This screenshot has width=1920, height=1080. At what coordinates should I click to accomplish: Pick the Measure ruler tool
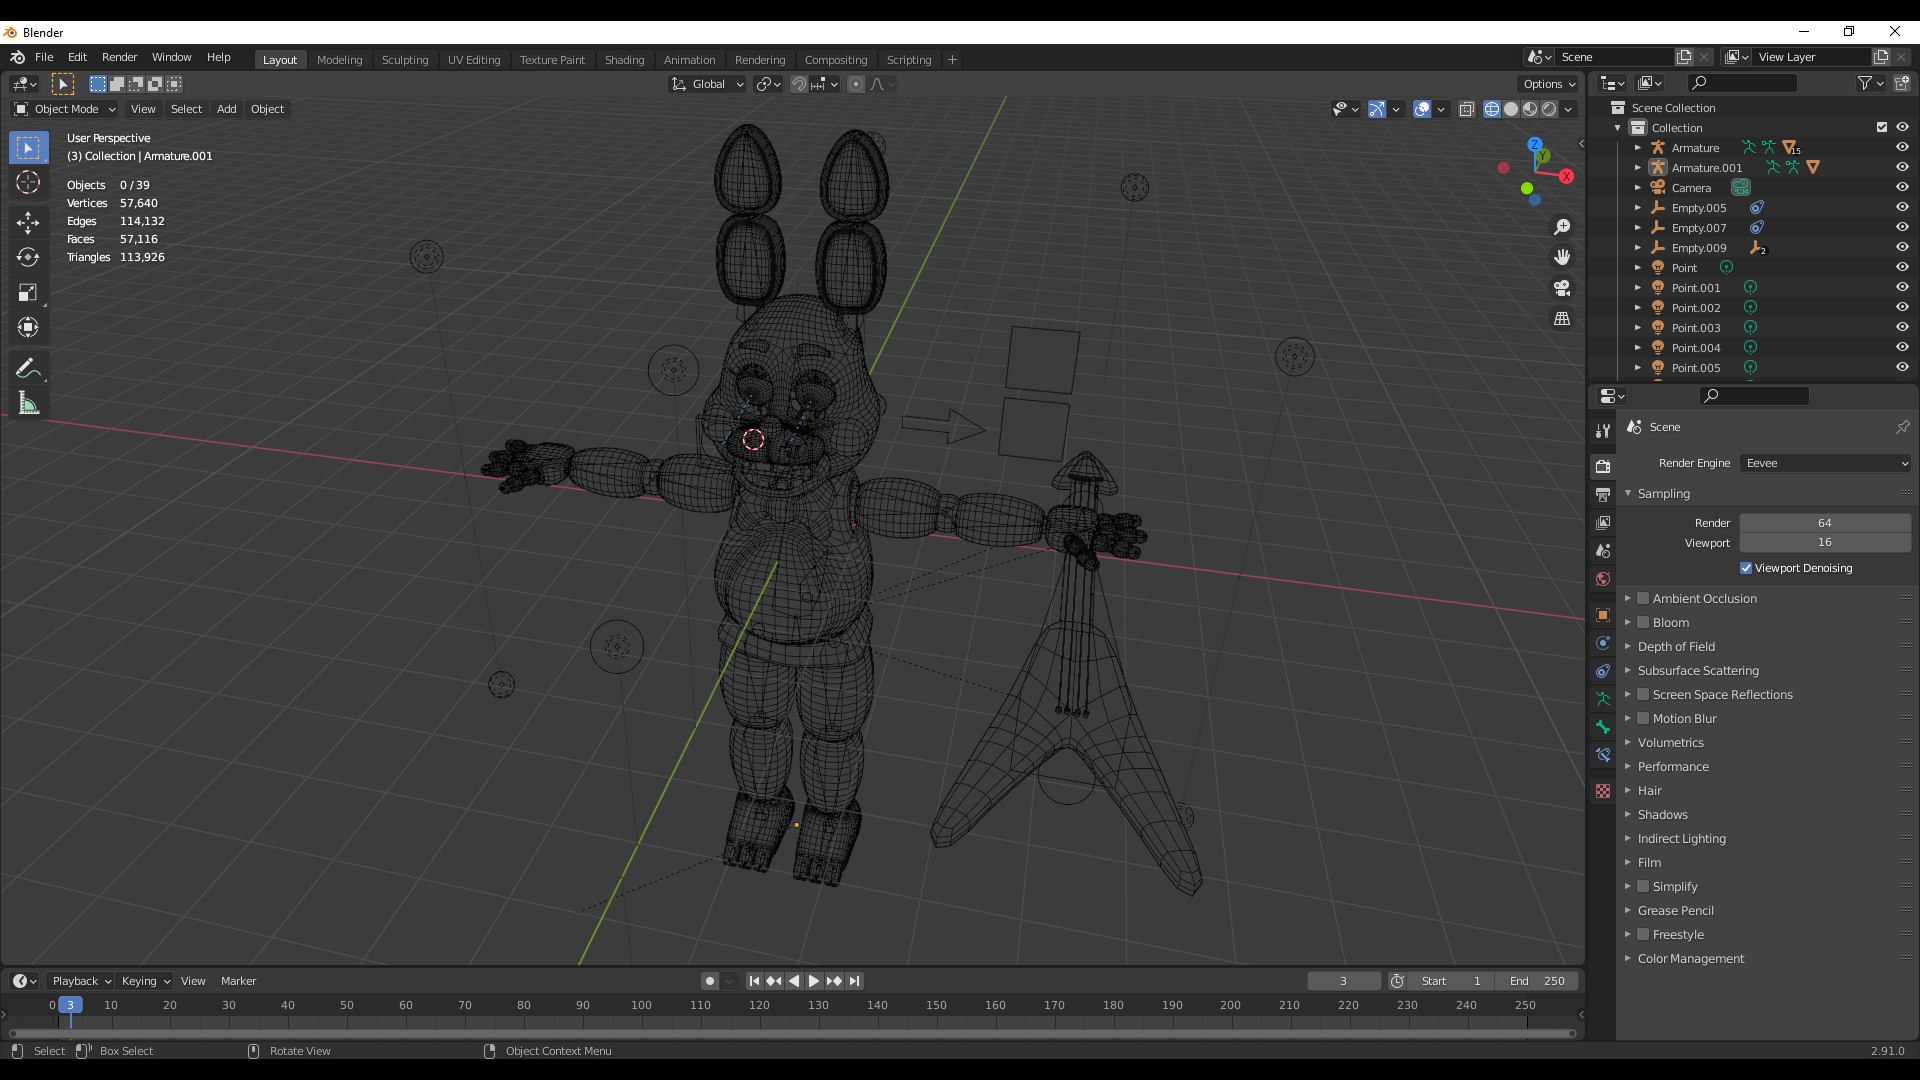(x=28, y=404)
